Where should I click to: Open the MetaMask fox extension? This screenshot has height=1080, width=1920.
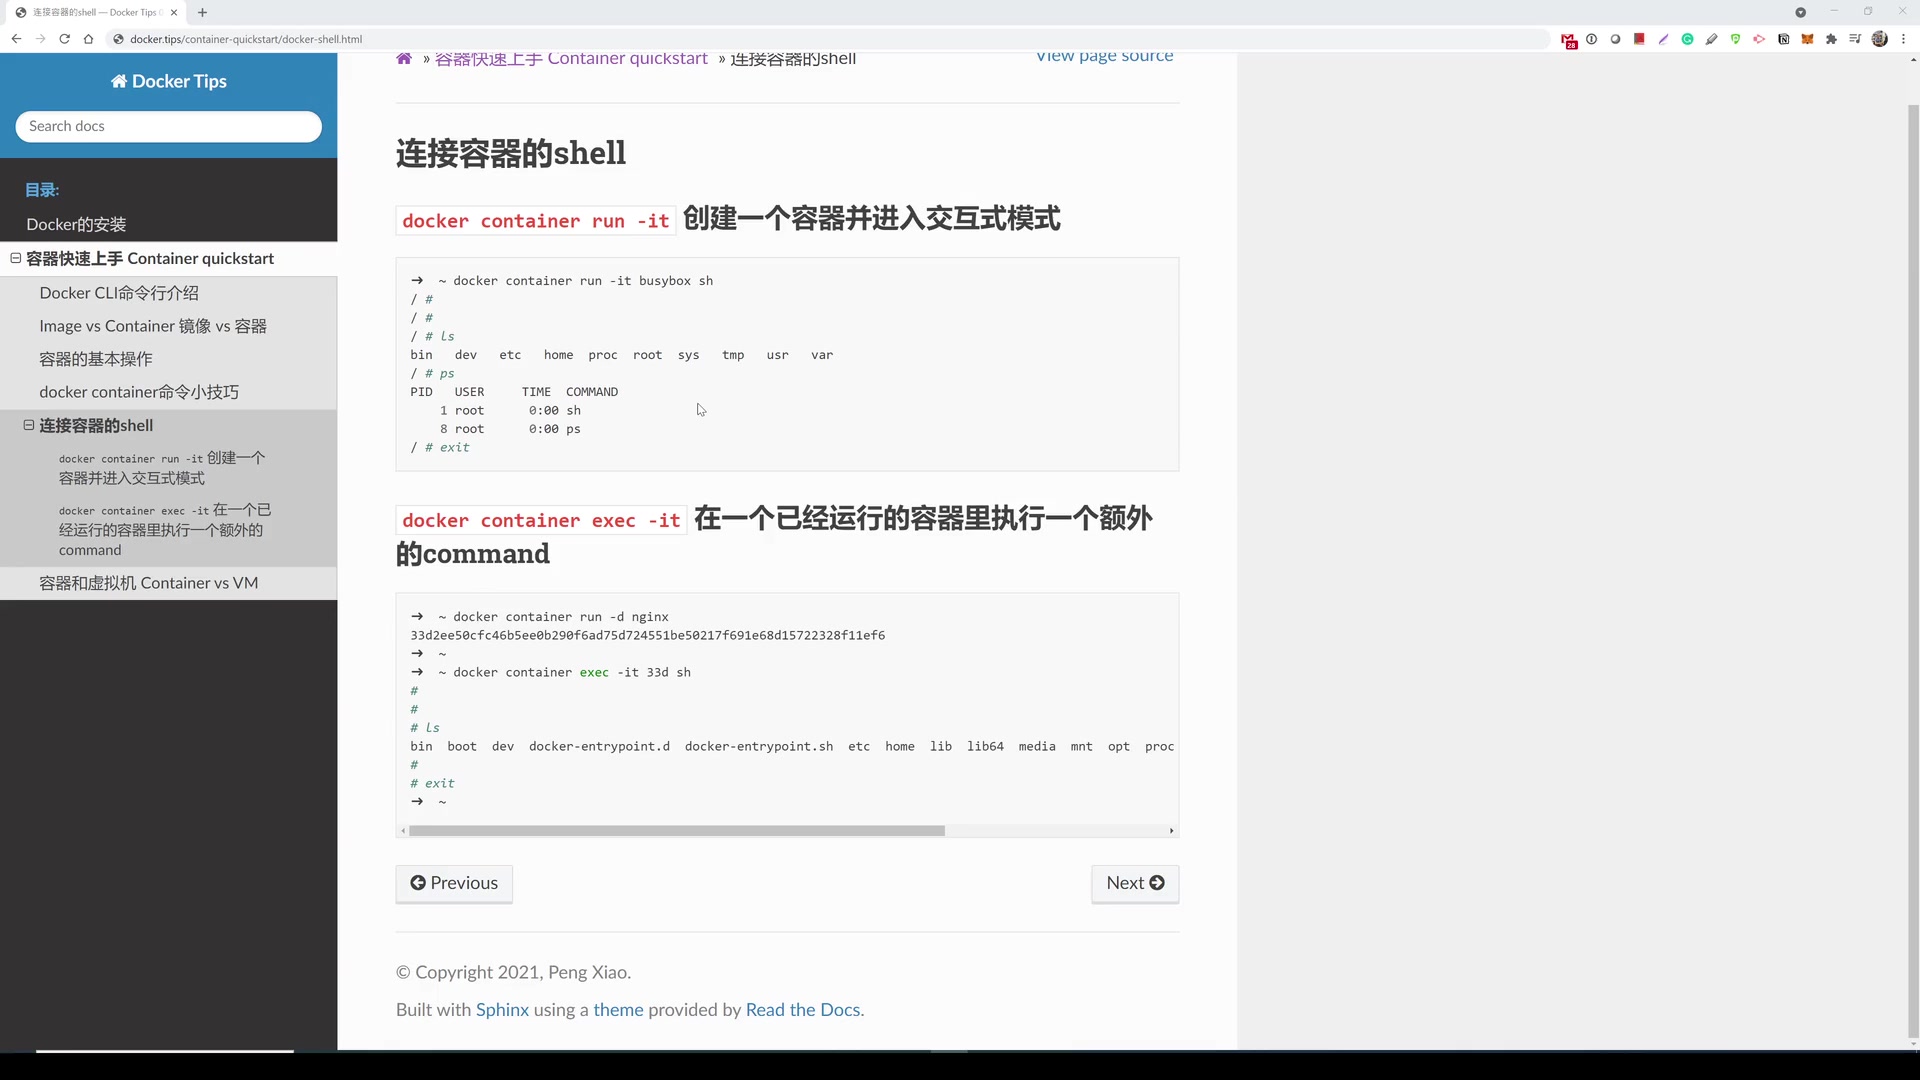[x=1807, y=39]
